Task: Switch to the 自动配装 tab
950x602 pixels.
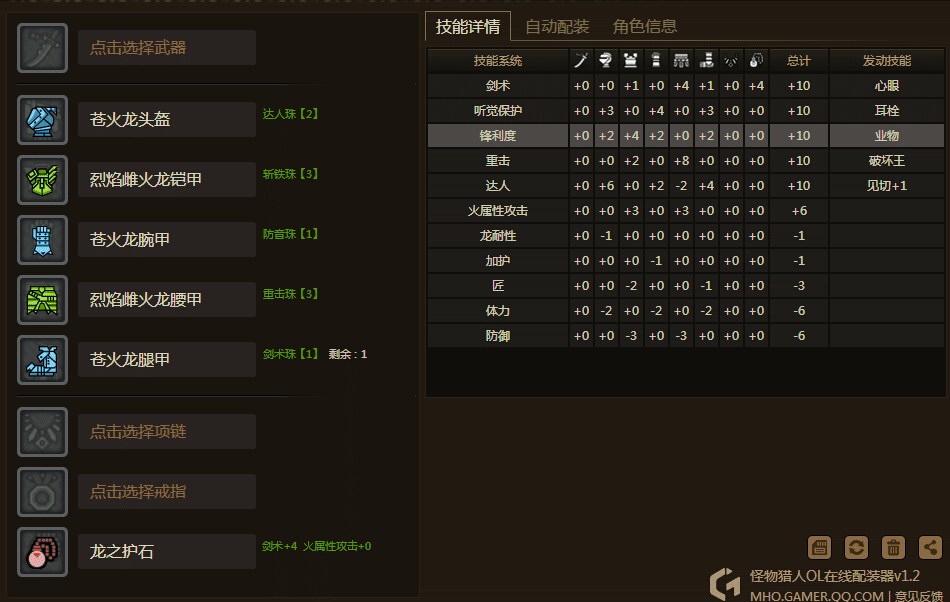Action: click(557, 26)
